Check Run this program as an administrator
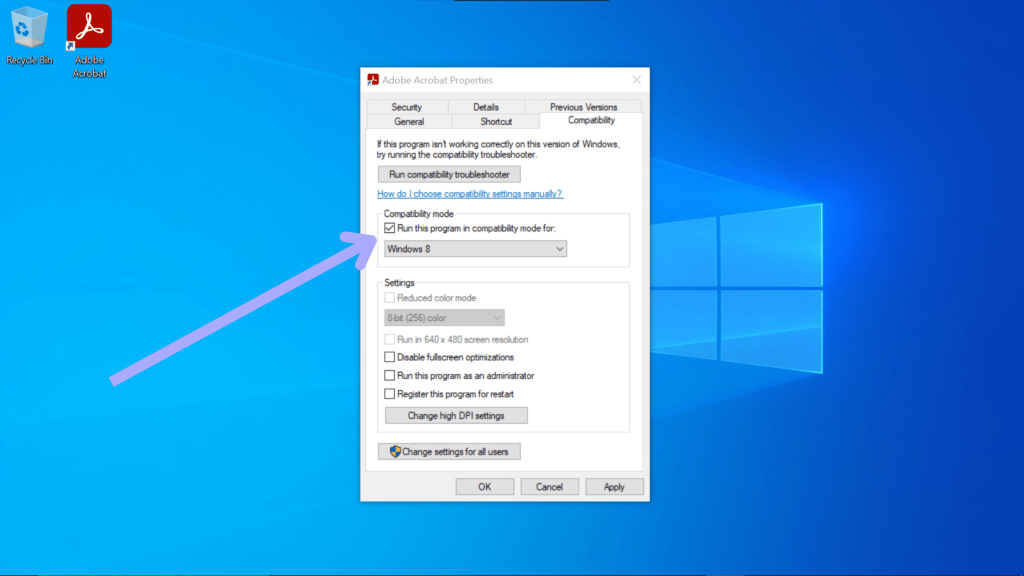Screen dimensions: 1024x576 tap(390, 375)
